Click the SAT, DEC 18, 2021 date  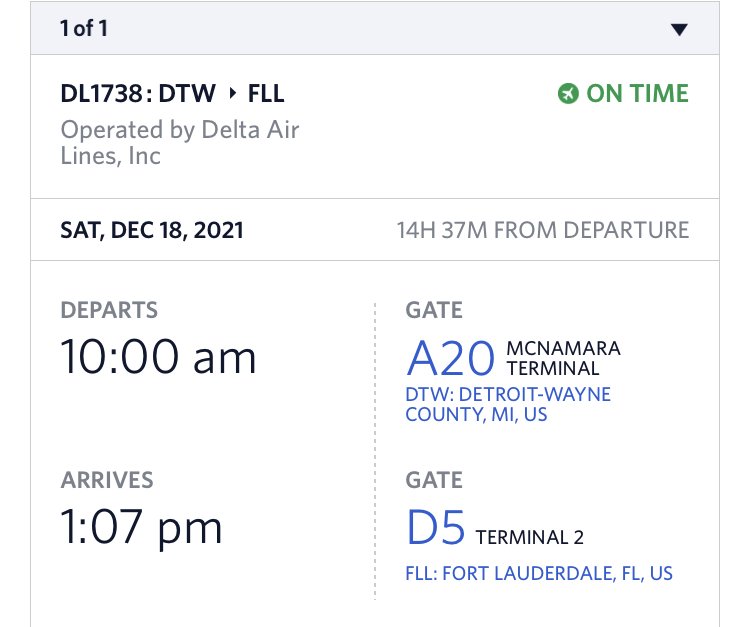pyautogui.click(x=152, y=230)
